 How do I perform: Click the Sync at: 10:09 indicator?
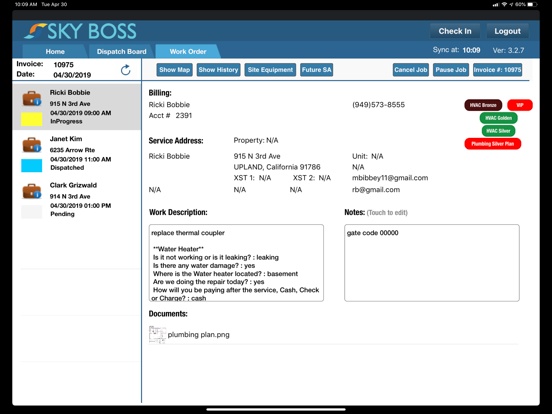pos(457,50)
